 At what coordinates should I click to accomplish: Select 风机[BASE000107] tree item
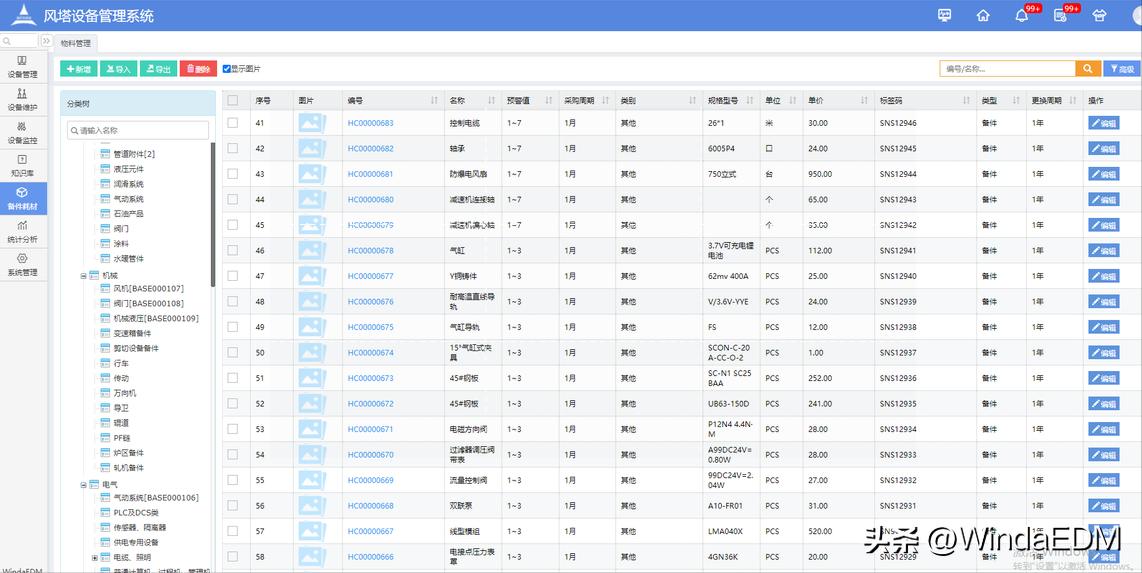(149, 289)
